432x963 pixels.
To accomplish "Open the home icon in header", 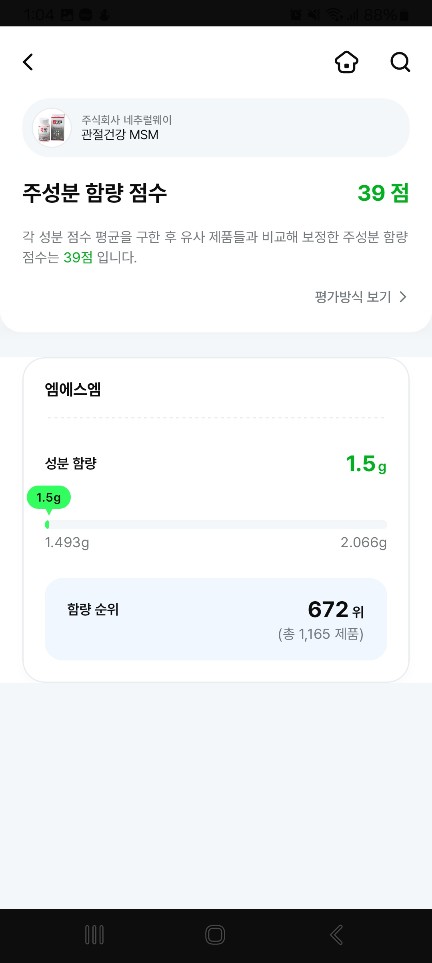I will point(347,62).
